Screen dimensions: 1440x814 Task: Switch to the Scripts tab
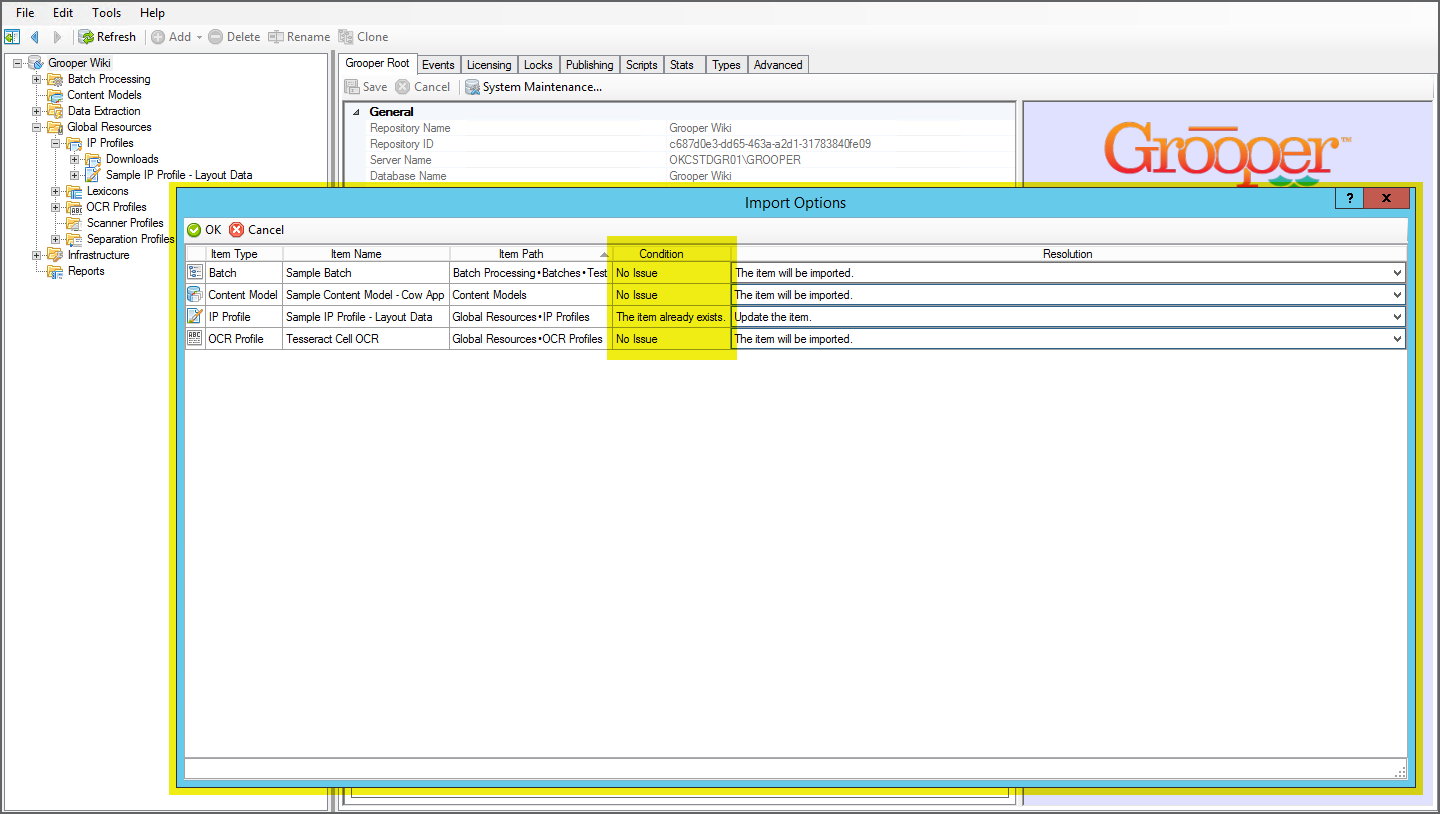[642, 65]
